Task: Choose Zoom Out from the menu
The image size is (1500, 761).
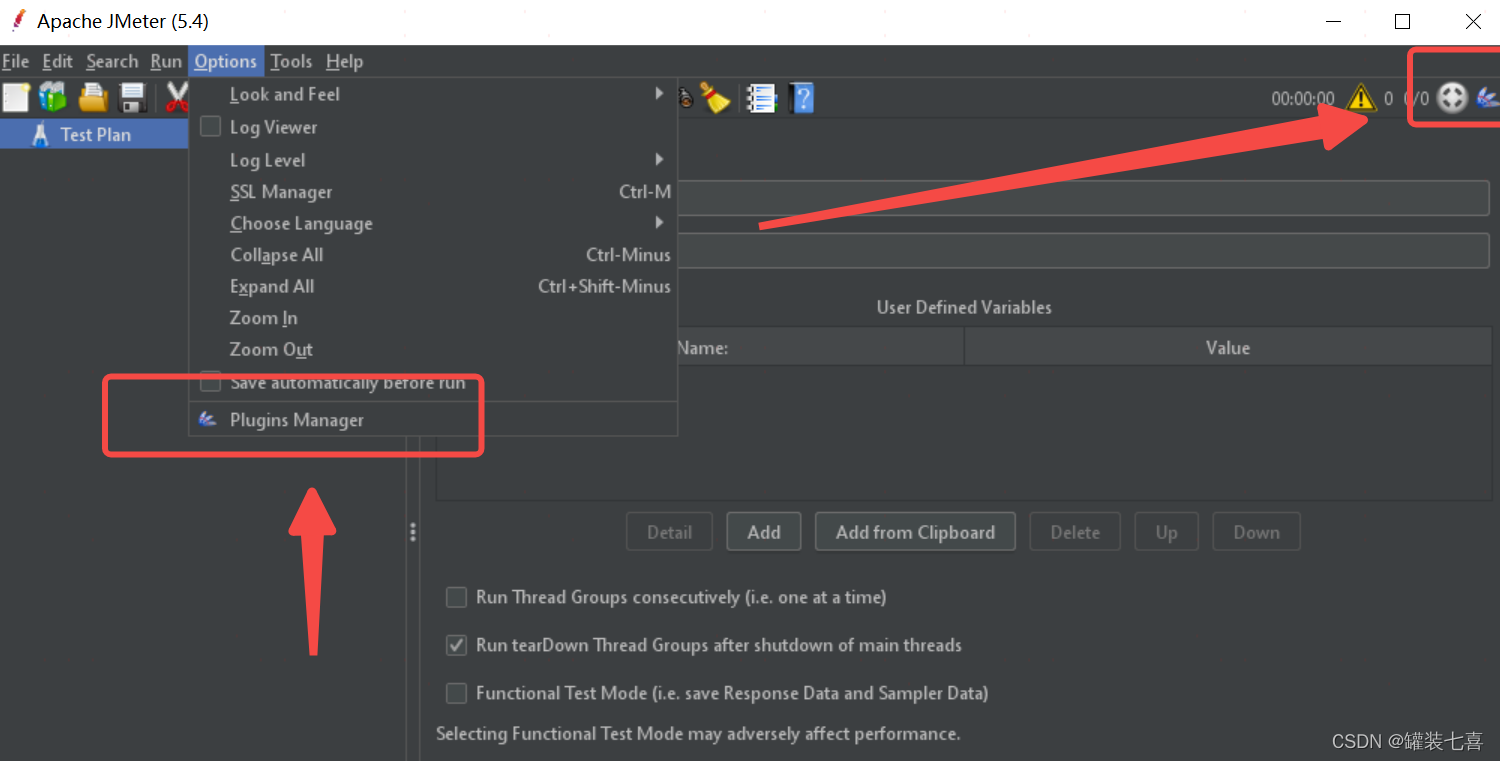Action: 433,349
